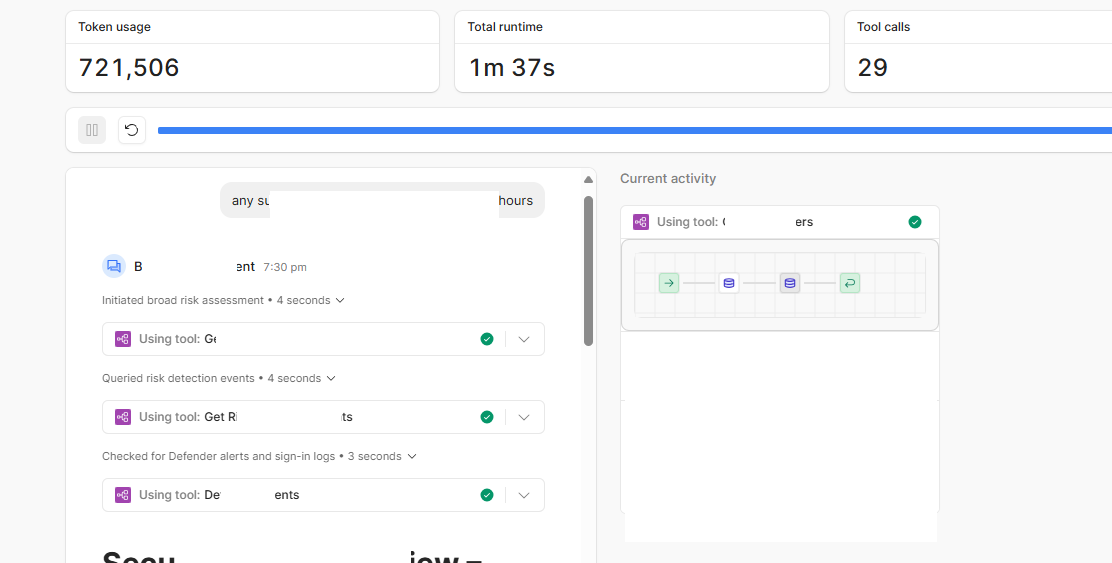Screen dimensions: 1112x563
Task: Click the scroll-up arrow in chat panel
Action: (x=588, y=180)
